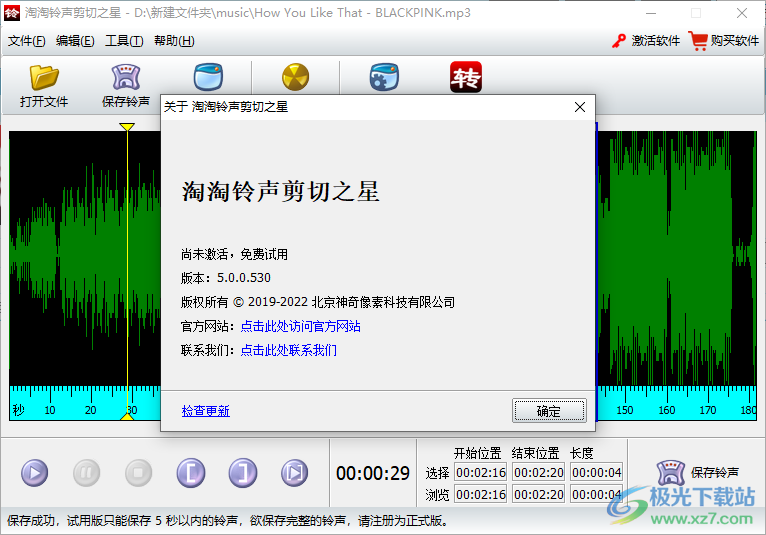Click the 激活软件 key icon
This screenshot has width=766, height=535.
coord(619,41)
